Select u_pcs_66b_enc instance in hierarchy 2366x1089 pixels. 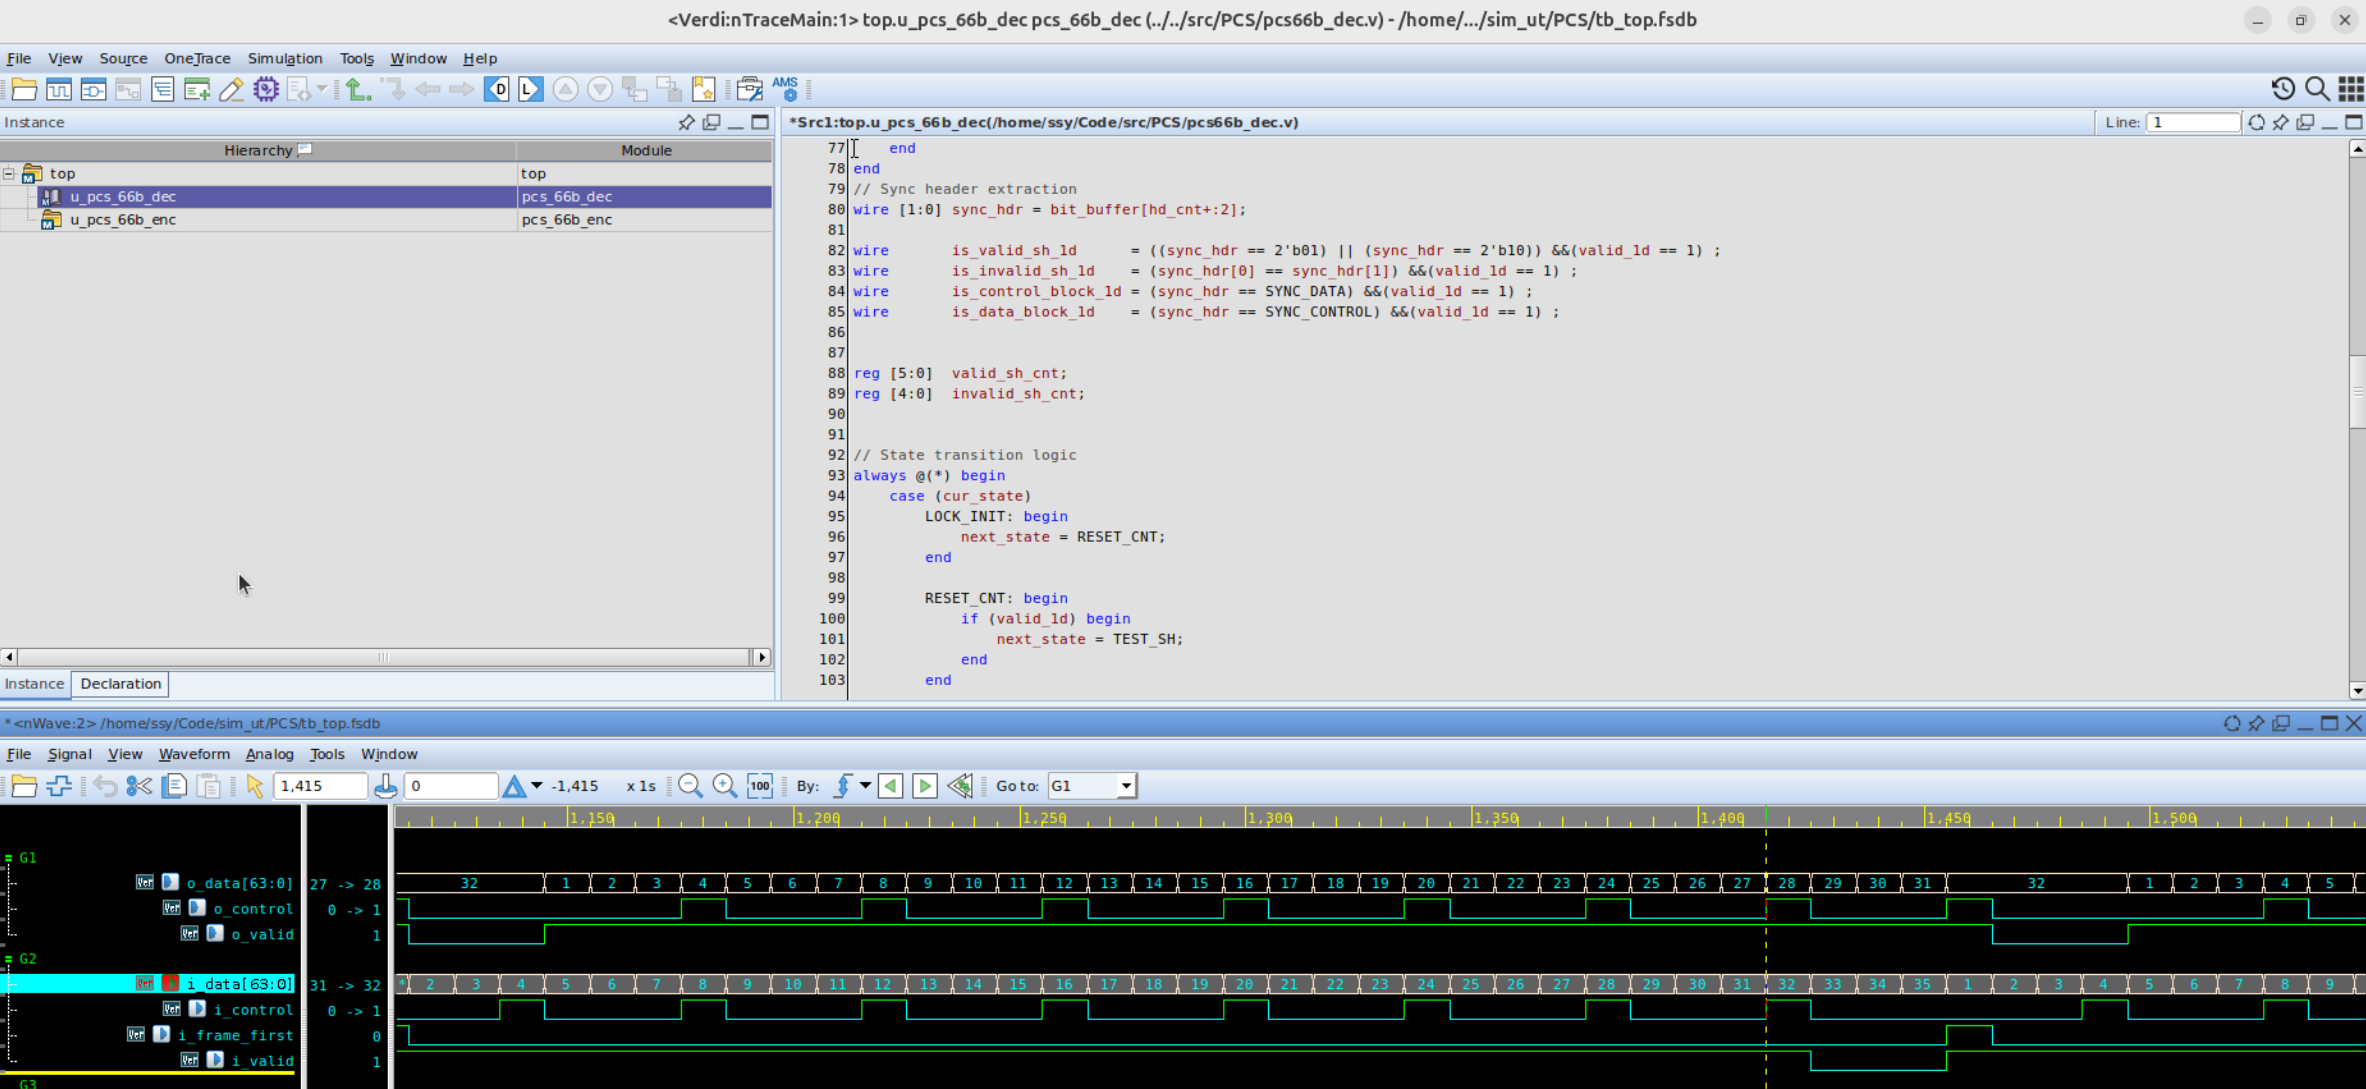coord(123,220)
